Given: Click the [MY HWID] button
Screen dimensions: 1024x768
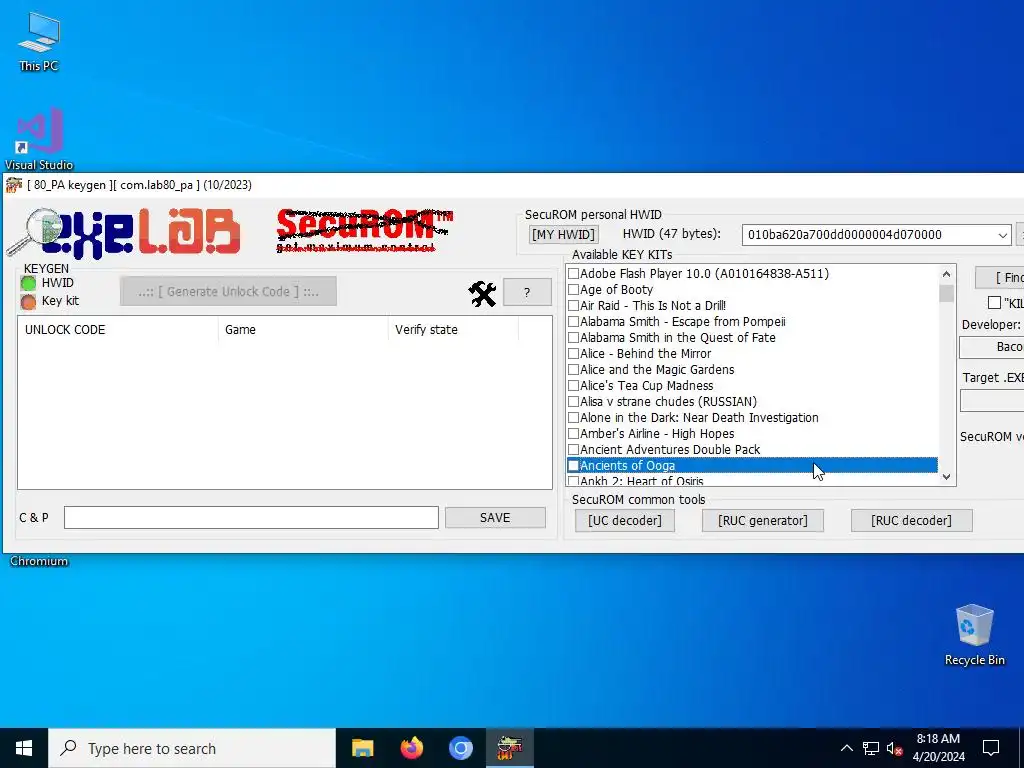Looking at the screenshot, I should 564,234.
